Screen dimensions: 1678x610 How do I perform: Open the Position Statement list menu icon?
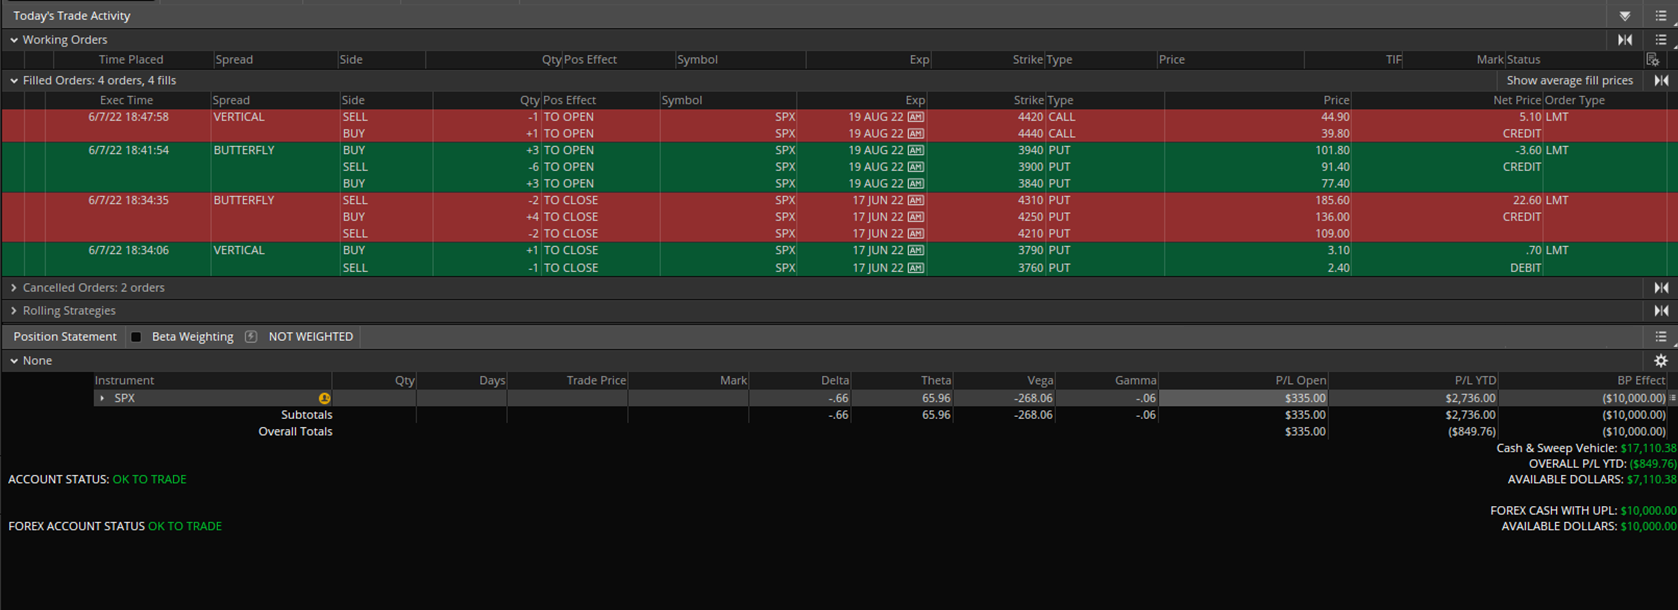[x=1661, y=337]
